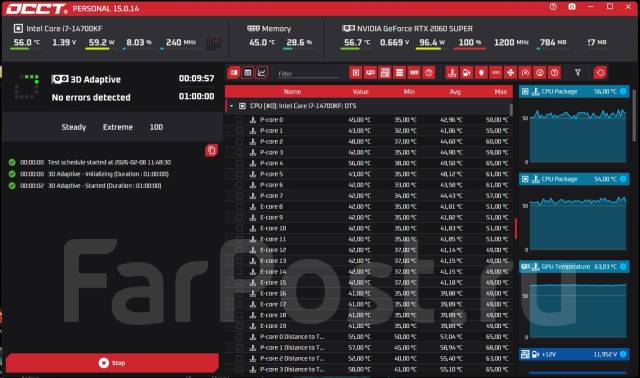Click the NVIDIA GeForce RTX 2060 SUPER label

(414, 29)
